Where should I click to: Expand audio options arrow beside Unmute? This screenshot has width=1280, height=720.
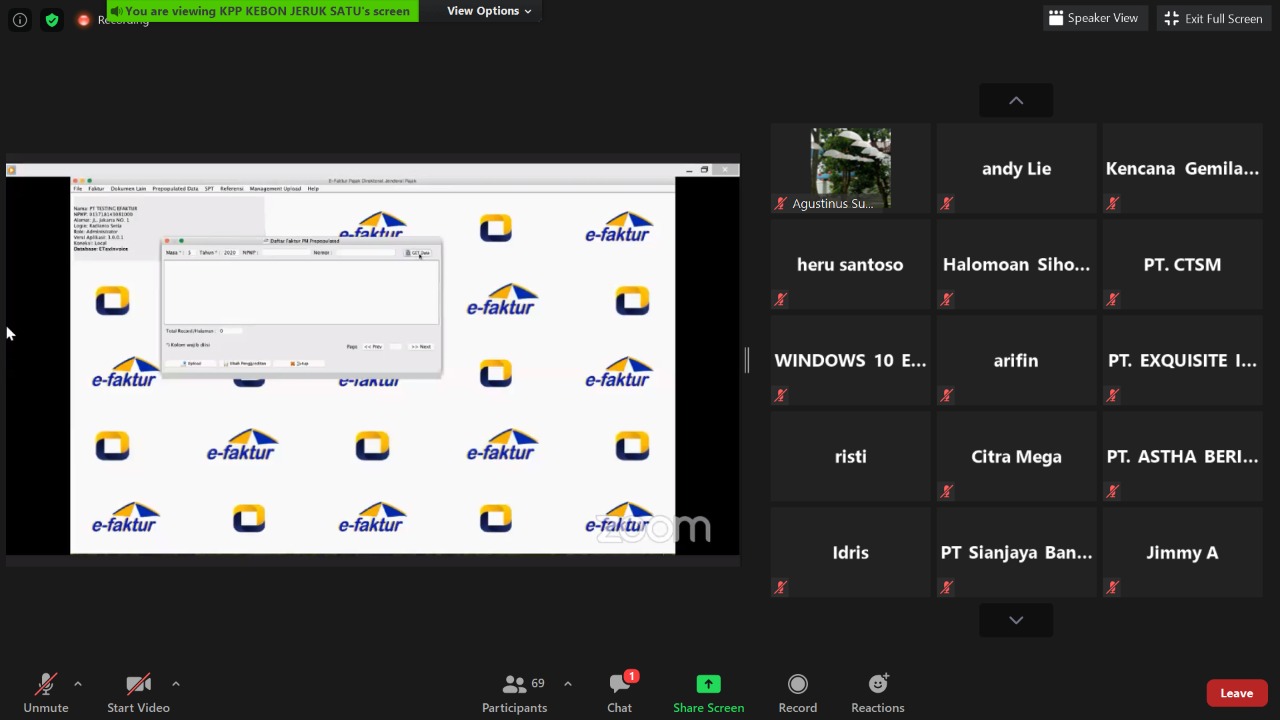[78, 684]
